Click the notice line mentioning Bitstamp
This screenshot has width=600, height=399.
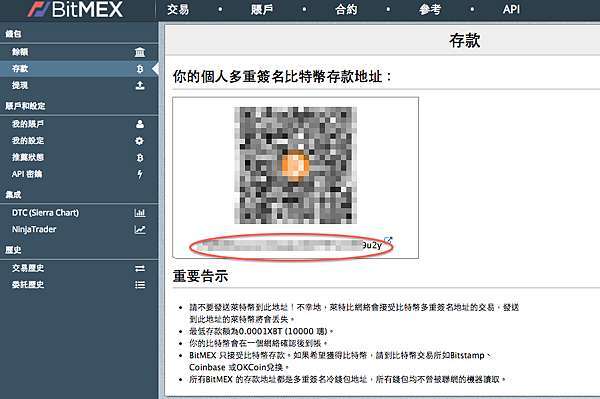coord(340,361)
